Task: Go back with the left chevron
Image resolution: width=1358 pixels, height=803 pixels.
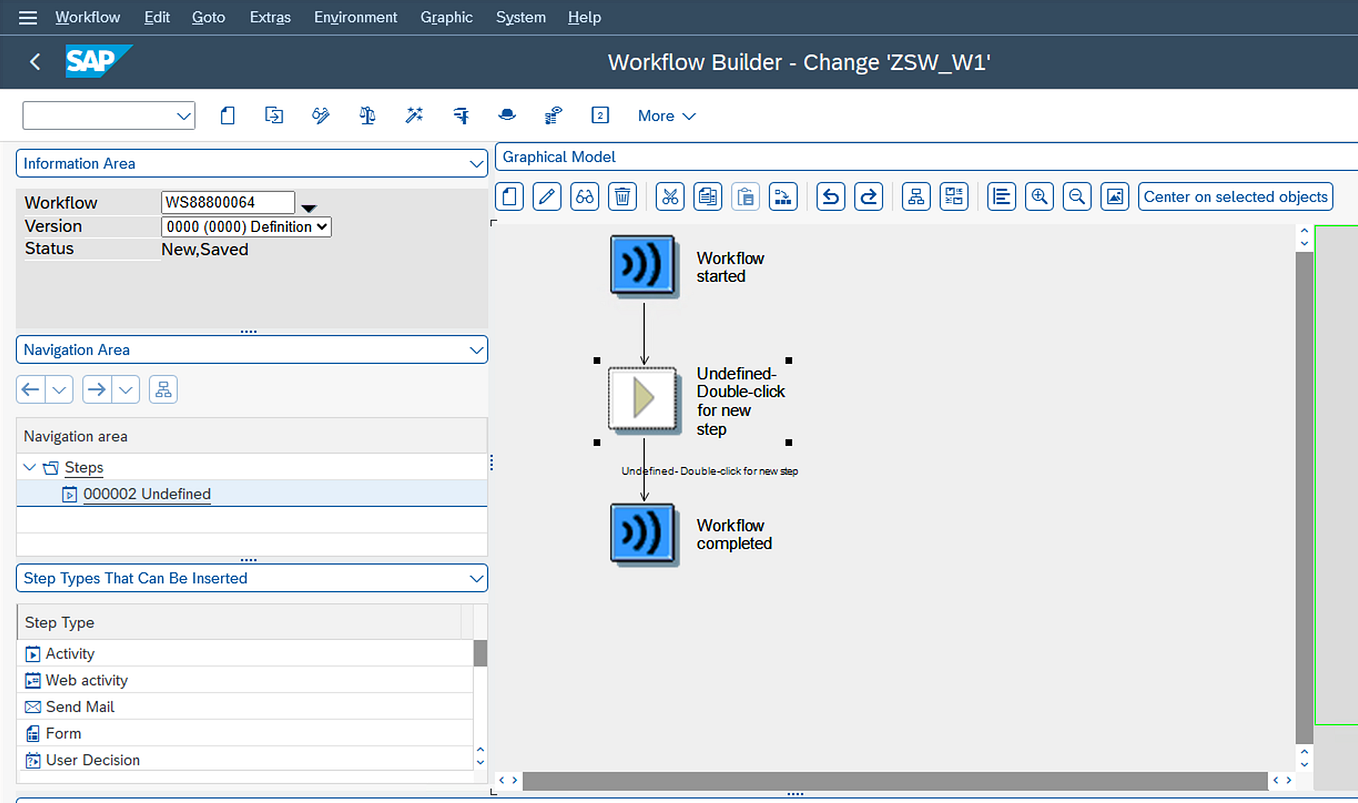Action: click(35, 62)
